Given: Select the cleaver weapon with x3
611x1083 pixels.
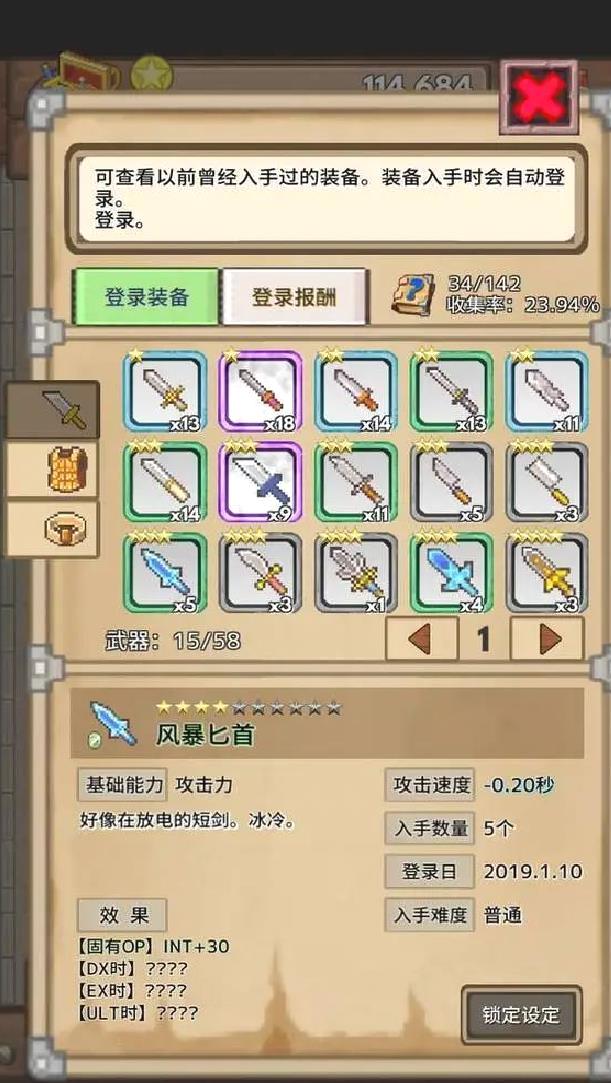Looking at the screenshot, I should coord(547,482).
